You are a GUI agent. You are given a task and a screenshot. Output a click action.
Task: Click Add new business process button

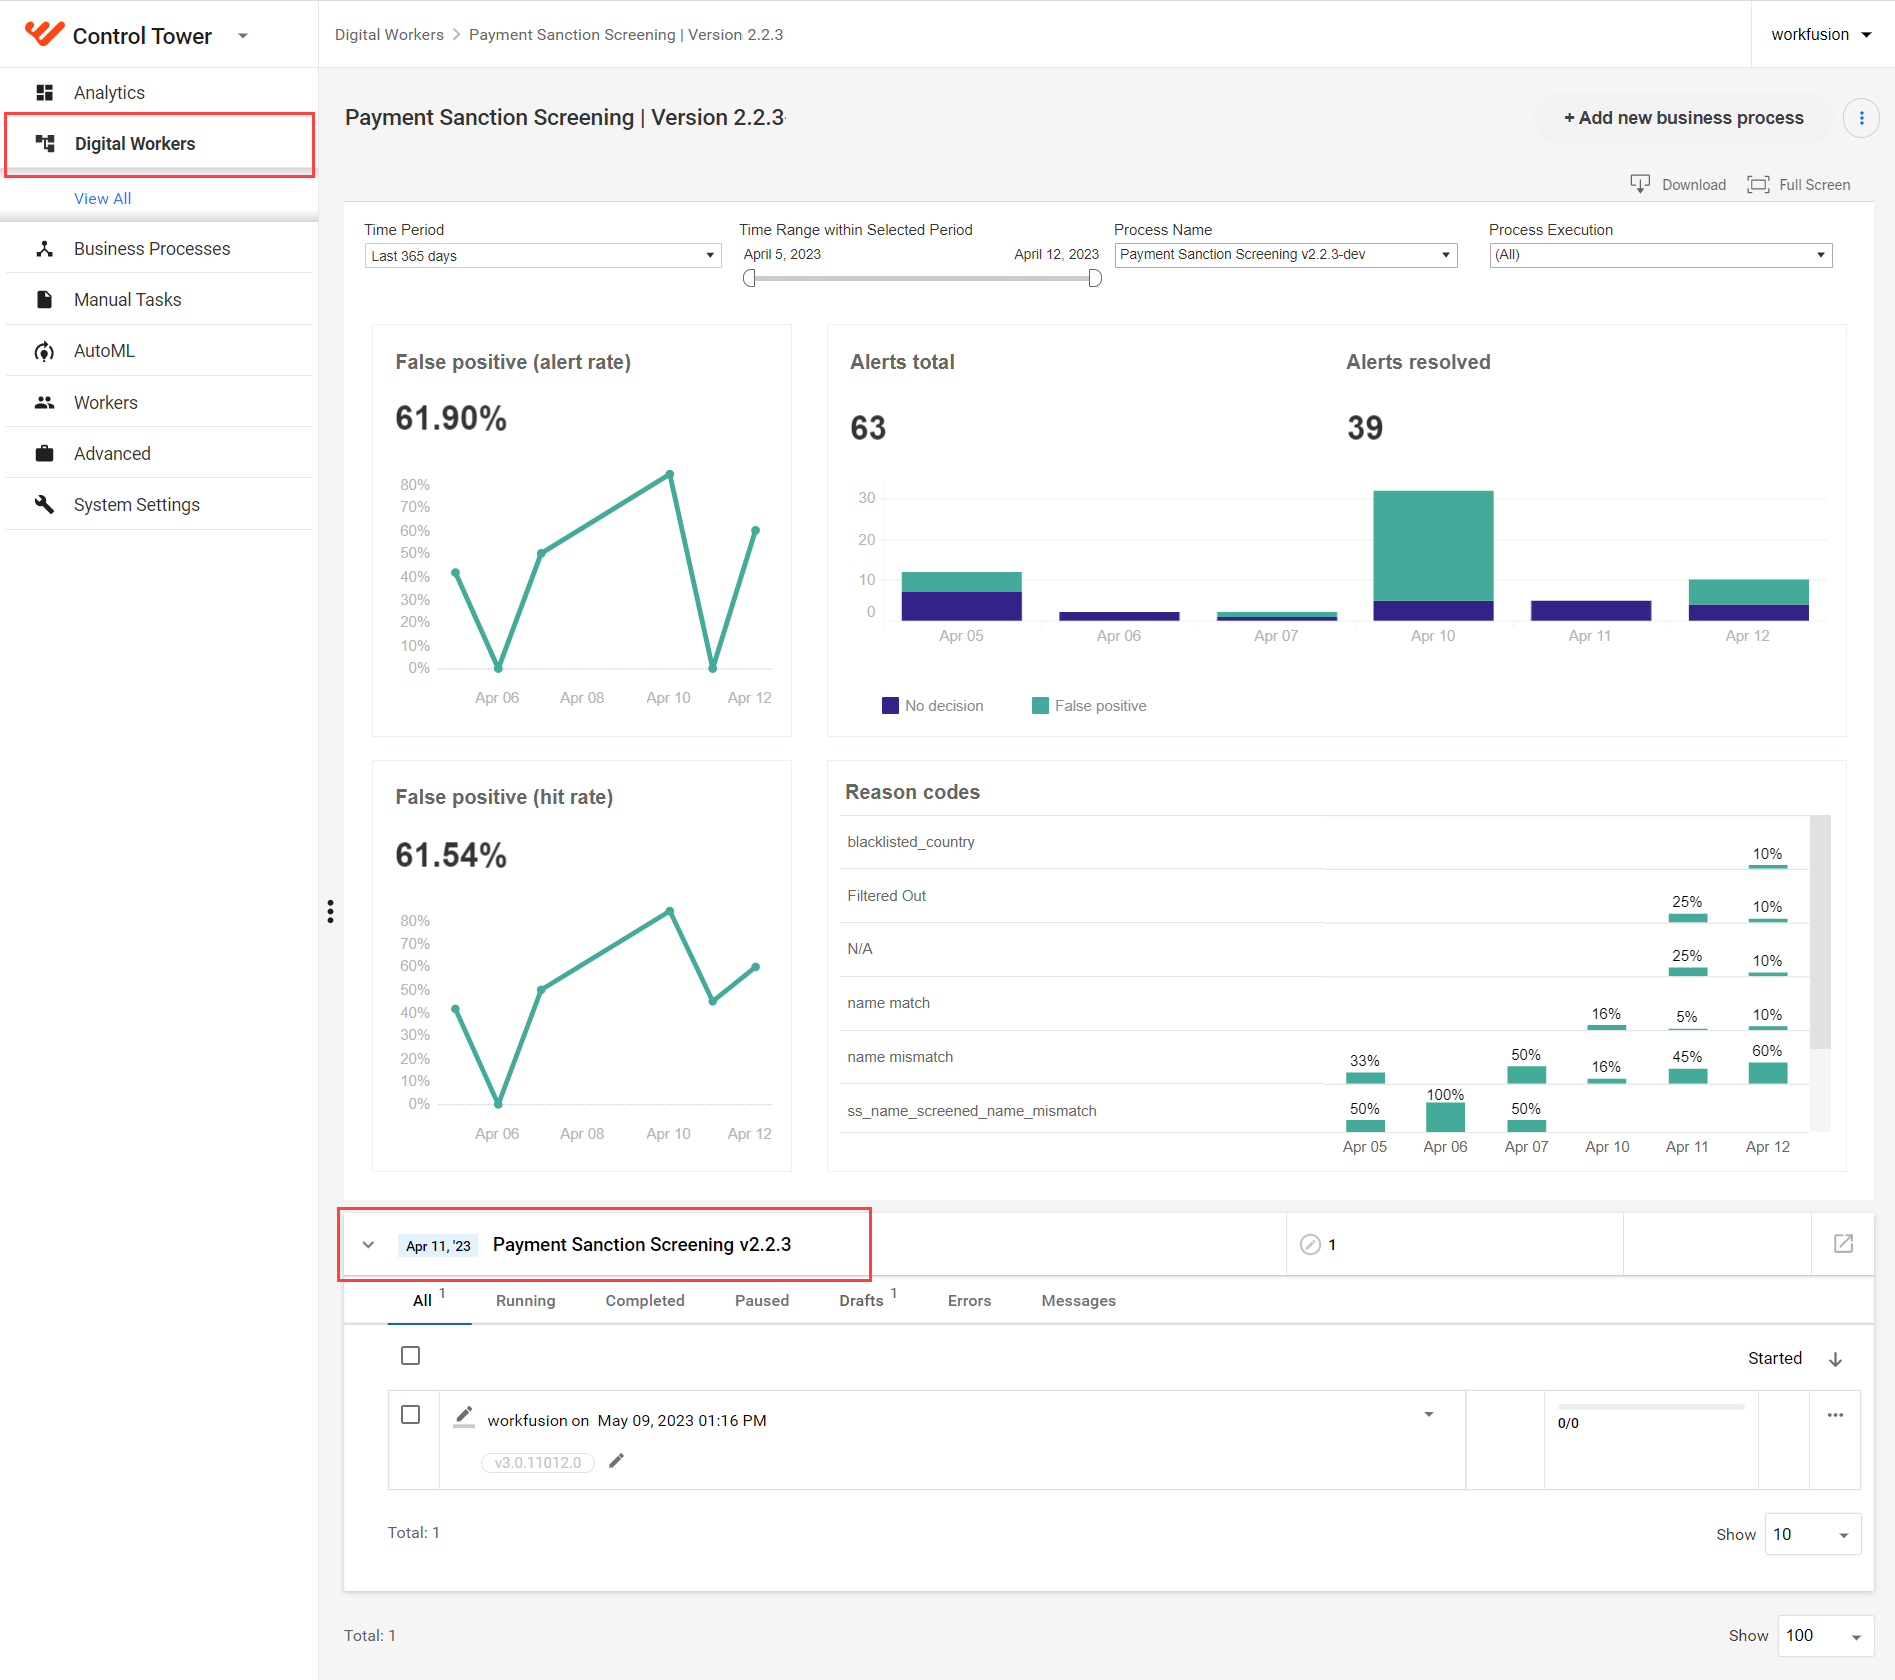click(x=1684, y=118)
